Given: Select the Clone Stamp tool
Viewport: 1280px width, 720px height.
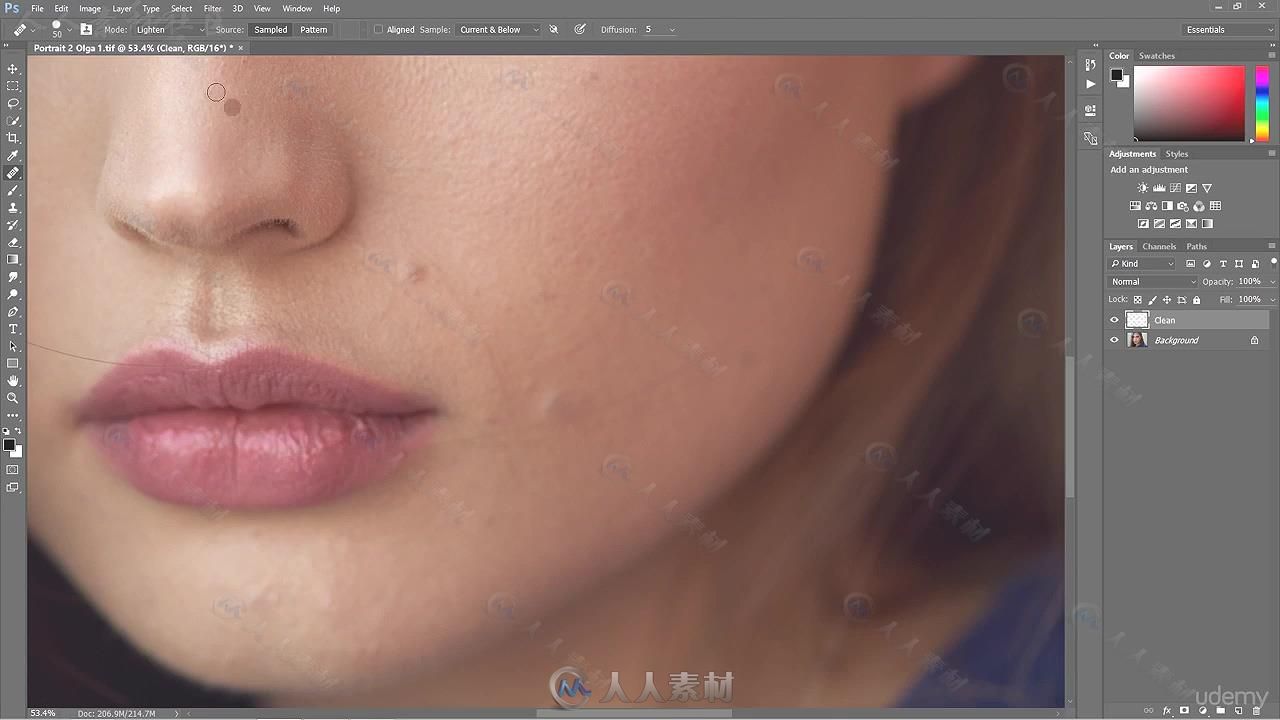Looking at the screenshot, I should pos(13,208).
